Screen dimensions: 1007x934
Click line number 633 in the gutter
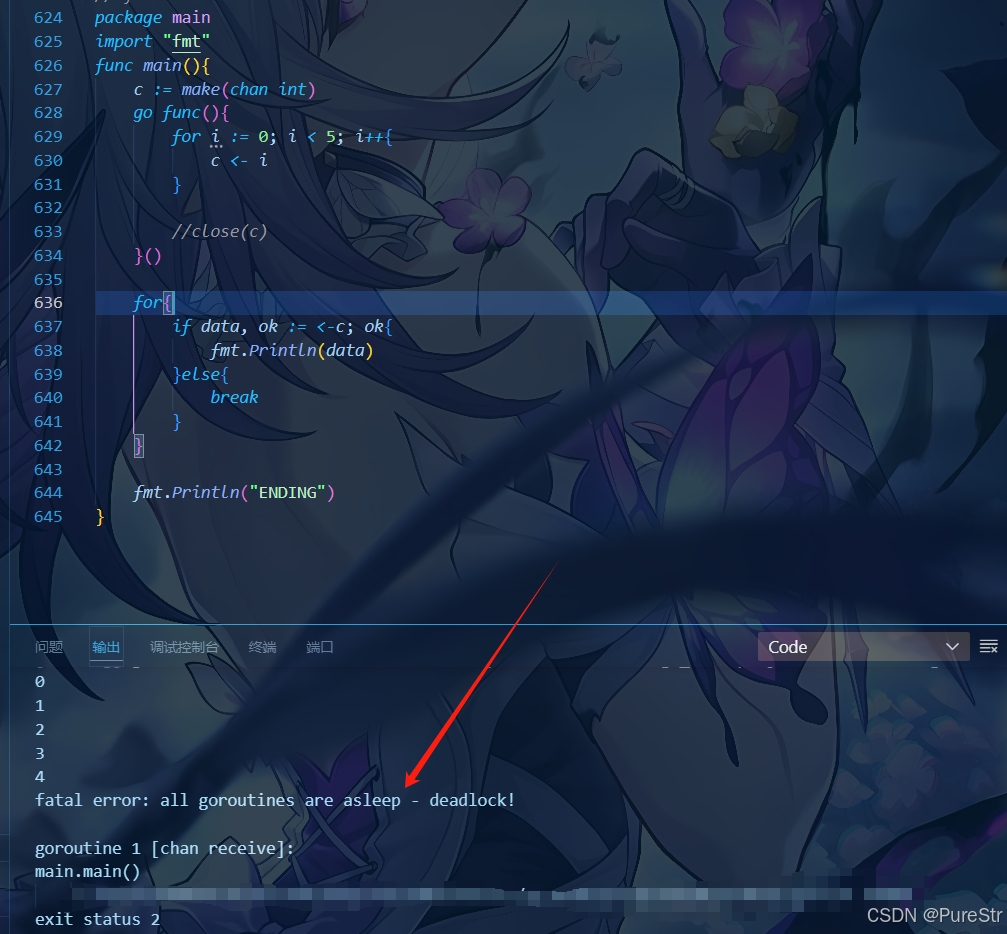(48, 231)
